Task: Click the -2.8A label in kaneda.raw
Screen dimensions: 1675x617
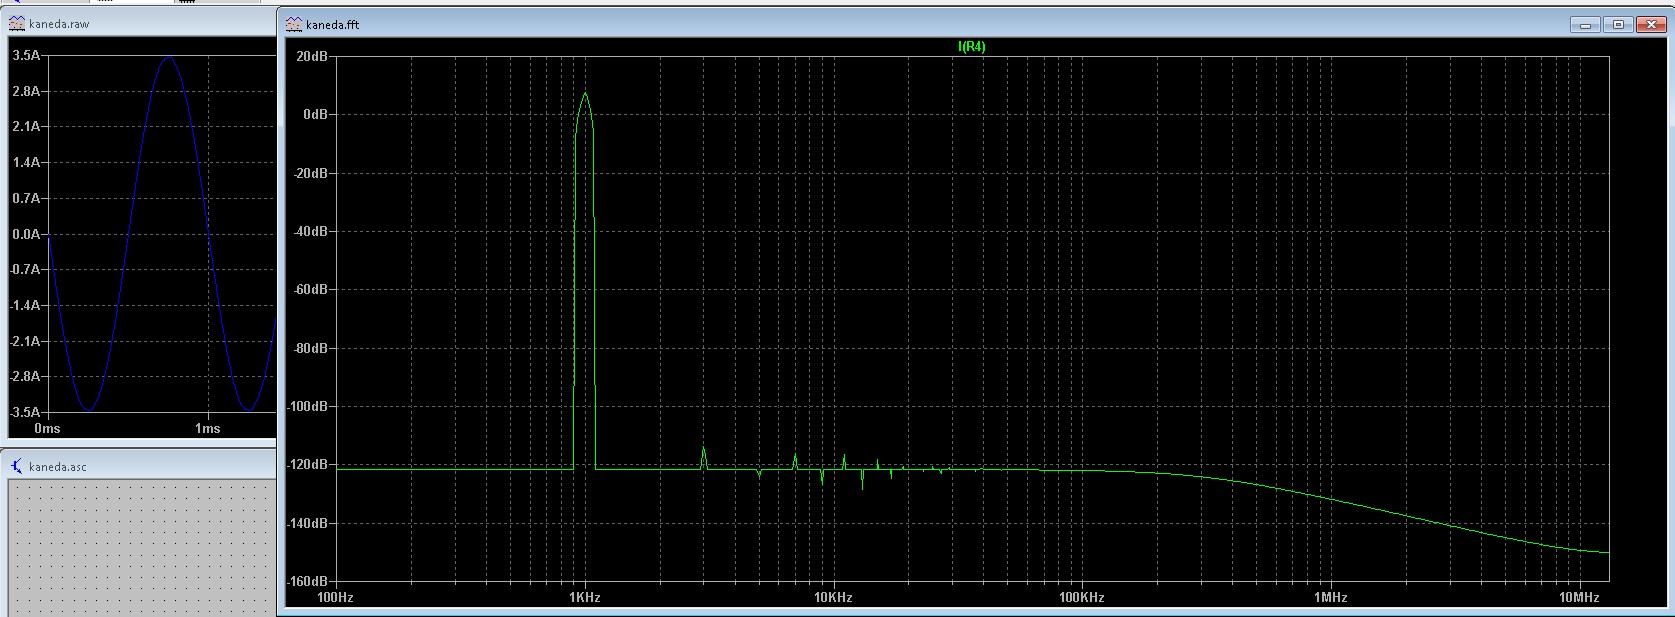Action: click(x=24, y=377)
